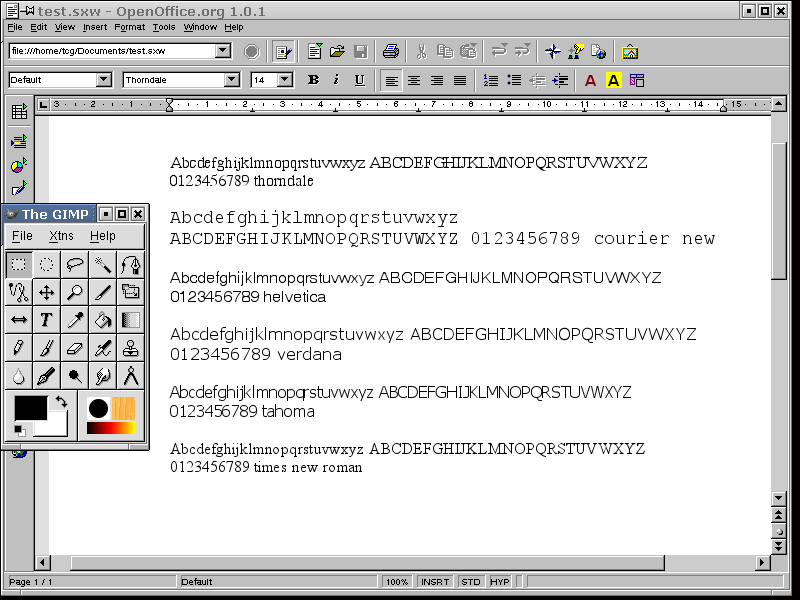Click the black GIMP foreground color swatch

31,408
